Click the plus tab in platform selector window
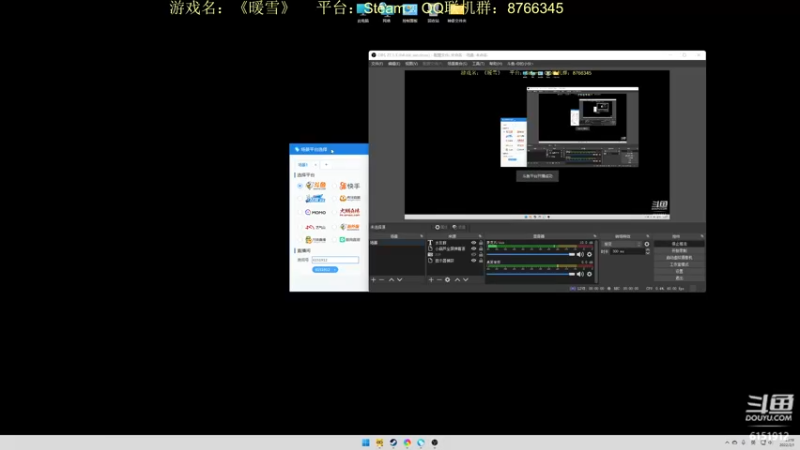800x450 pixels. (326, 165)
